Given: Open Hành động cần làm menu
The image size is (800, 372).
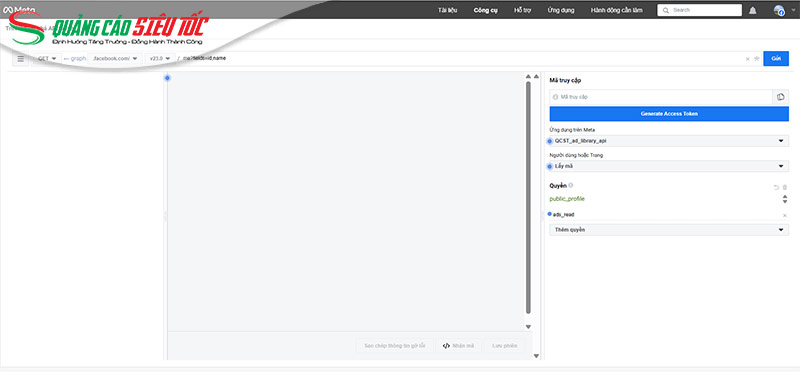Looking at the screenshot, I should pyautogui.click(x=616, y=10).
